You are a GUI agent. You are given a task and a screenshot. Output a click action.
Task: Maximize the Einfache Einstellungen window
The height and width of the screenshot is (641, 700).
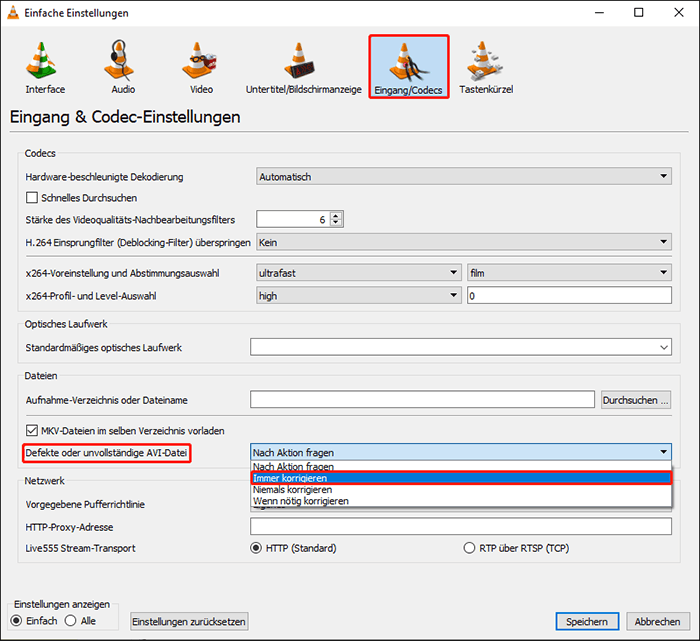(639, 12)
